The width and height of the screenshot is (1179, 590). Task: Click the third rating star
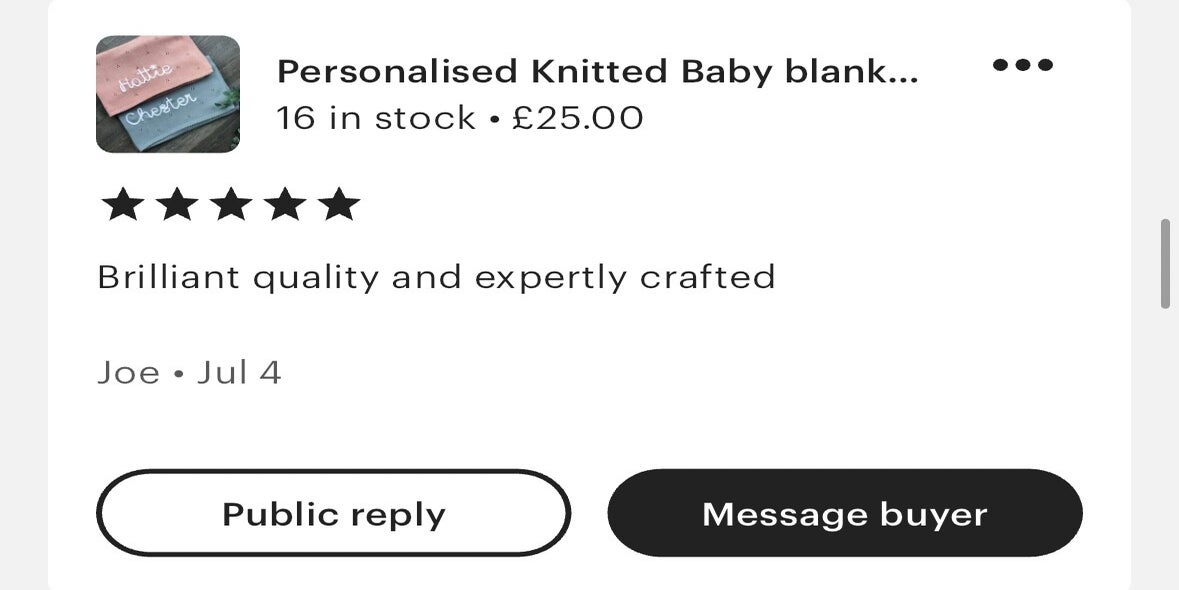click(x=231, y=204)
